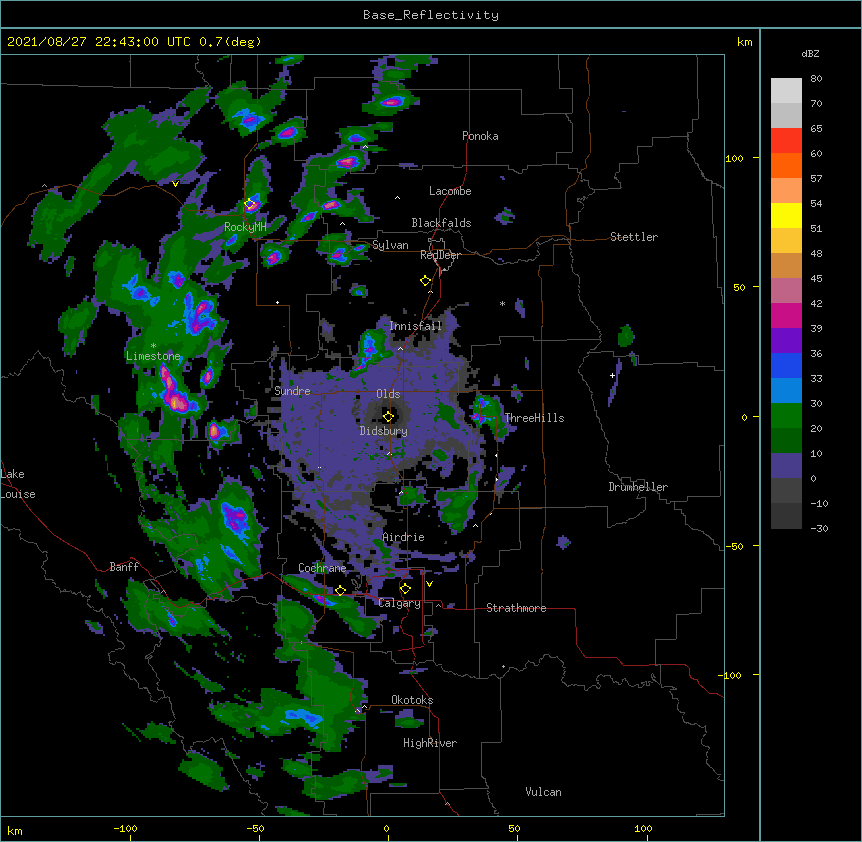Click the 45 value in dBZ legend
The image size is (862, 842).
(816, 279)
